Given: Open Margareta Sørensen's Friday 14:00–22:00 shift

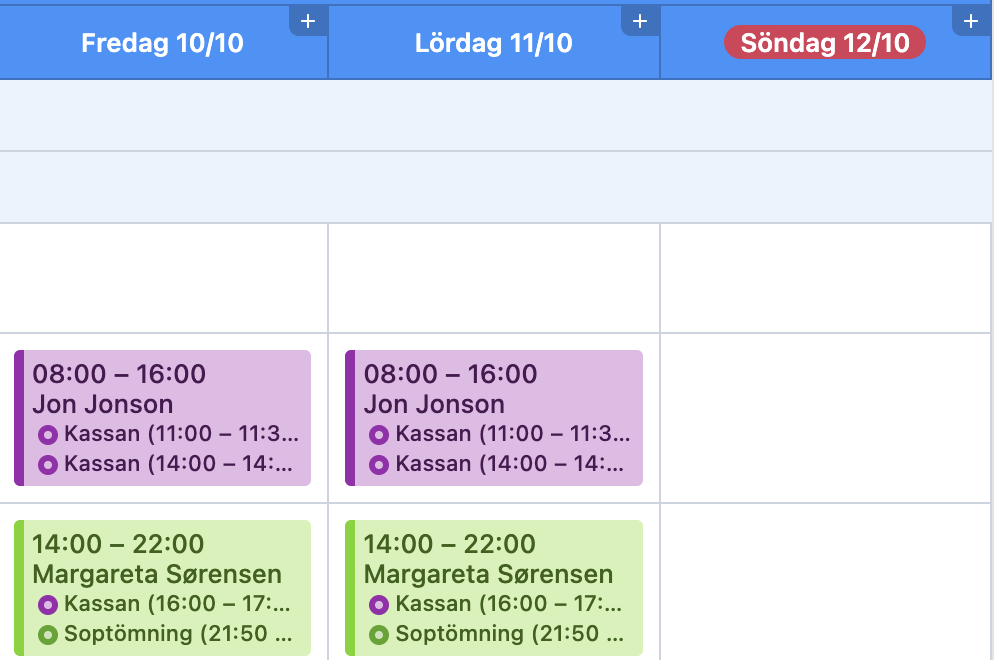Looking at the screenshot, I should (x=162, y=588).
